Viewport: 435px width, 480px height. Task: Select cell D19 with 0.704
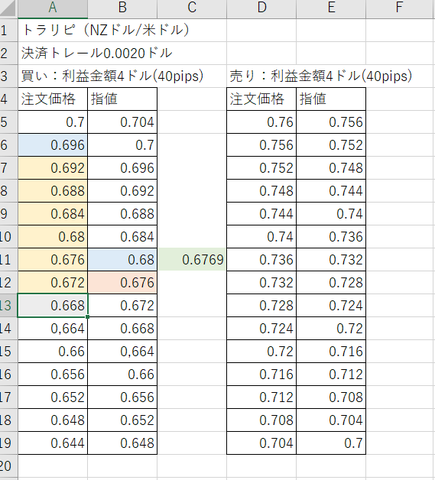[262, 443]
